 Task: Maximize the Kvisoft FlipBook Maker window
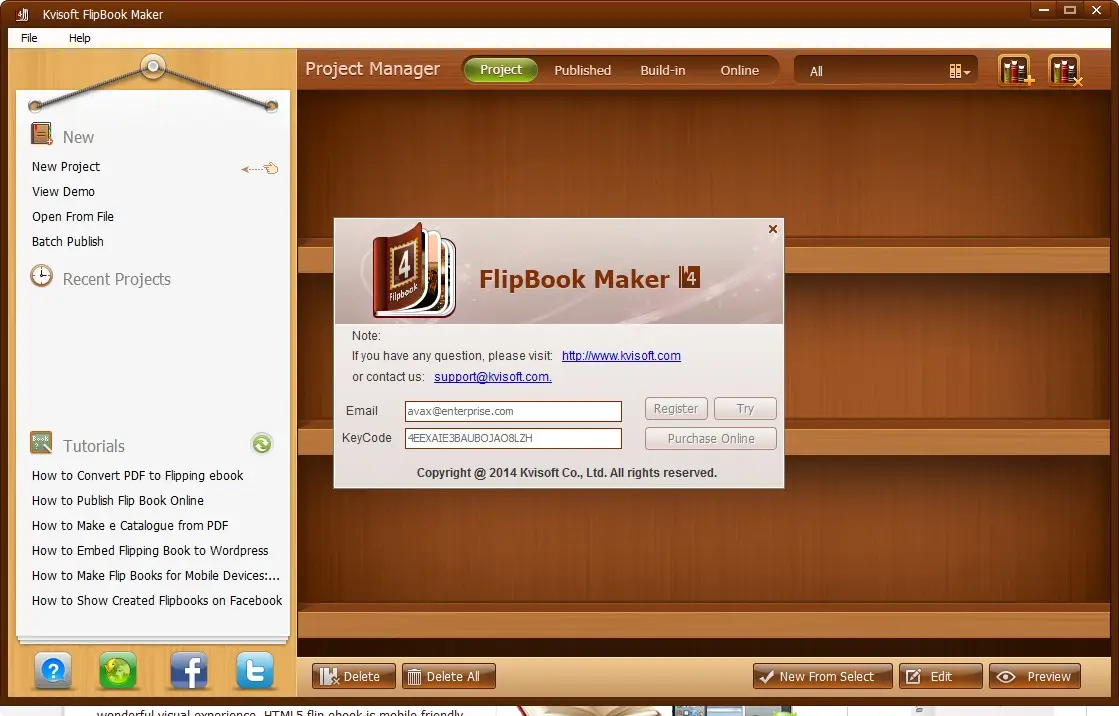coord(1070,10)
